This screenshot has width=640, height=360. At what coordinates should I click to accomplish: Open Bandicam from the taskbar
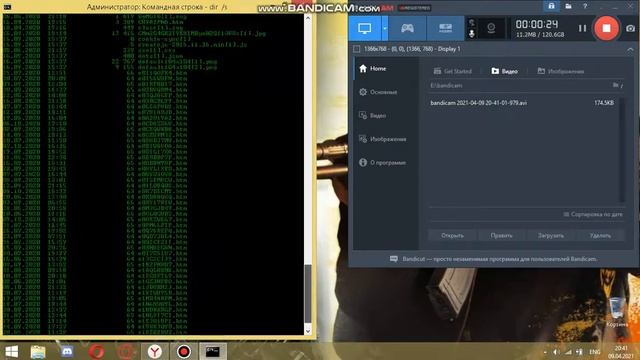tap(184, 351)
